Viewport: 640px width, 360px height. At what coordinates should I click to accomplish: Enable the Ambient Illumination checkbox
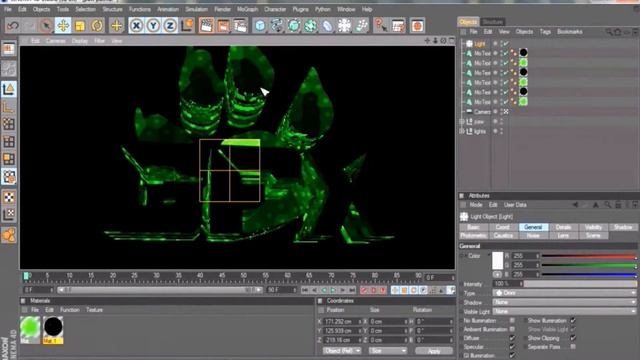tap(512, 329)
